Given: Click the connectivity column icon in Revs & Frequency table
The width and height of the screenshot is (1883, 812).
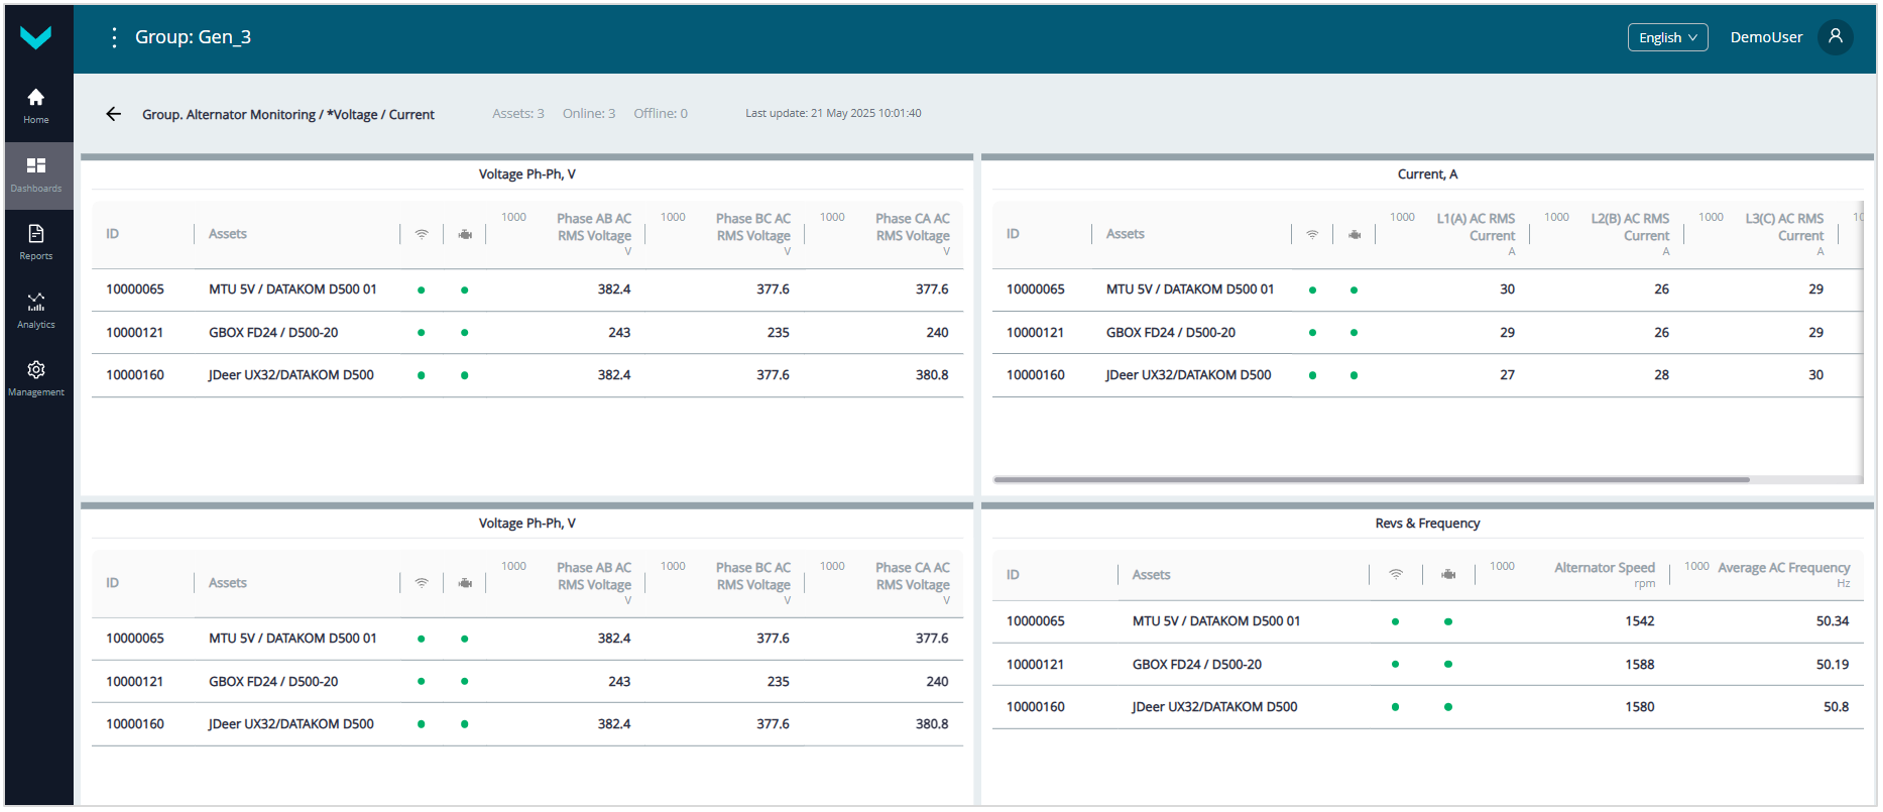Looking at the screenshot, I should point(1395,574).
